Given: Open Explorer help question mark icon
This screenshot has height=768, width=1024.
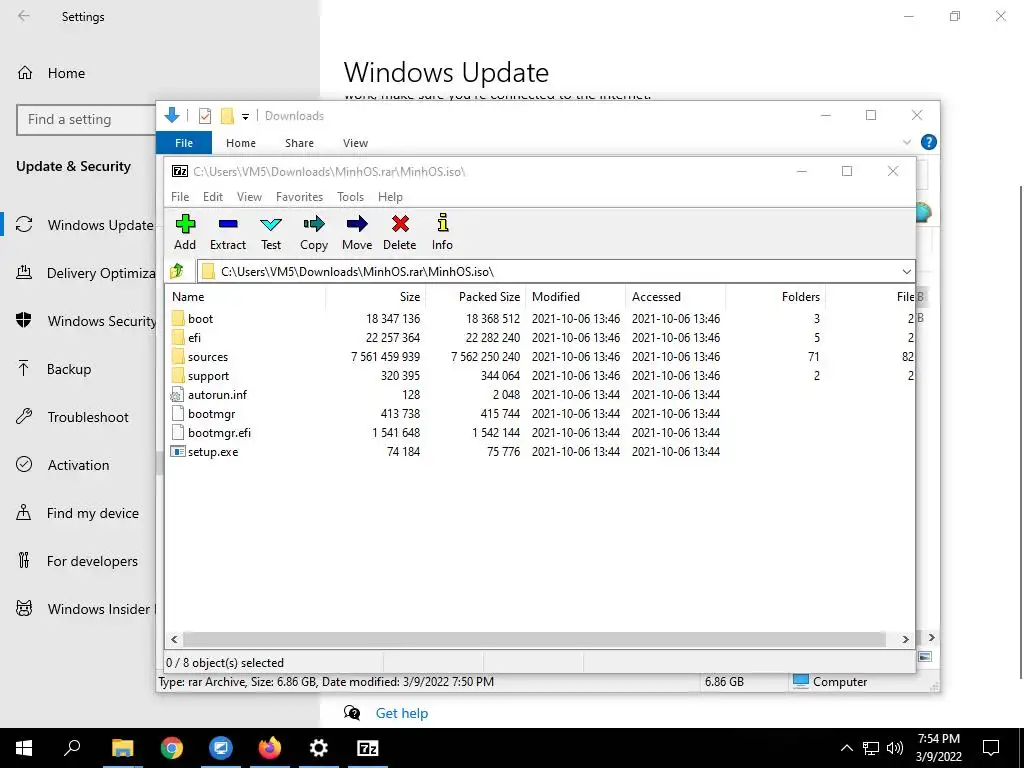Looking at the screenshot, I should (928, 142).
